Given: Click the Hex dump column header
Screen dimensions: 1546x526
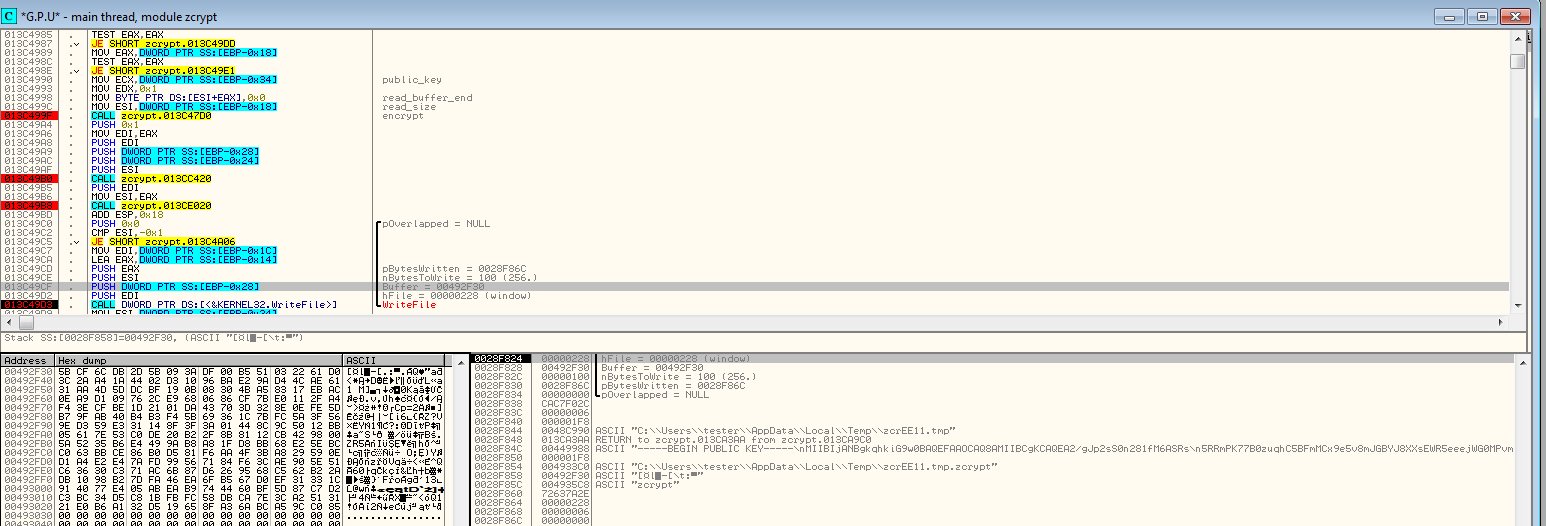Looking at the screenshot, I should coord(198,360).
